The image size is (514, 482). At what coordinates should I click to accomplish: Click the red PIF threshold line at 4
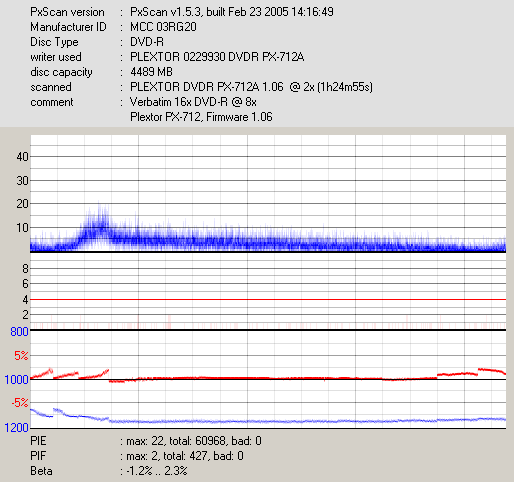(268, 300)
